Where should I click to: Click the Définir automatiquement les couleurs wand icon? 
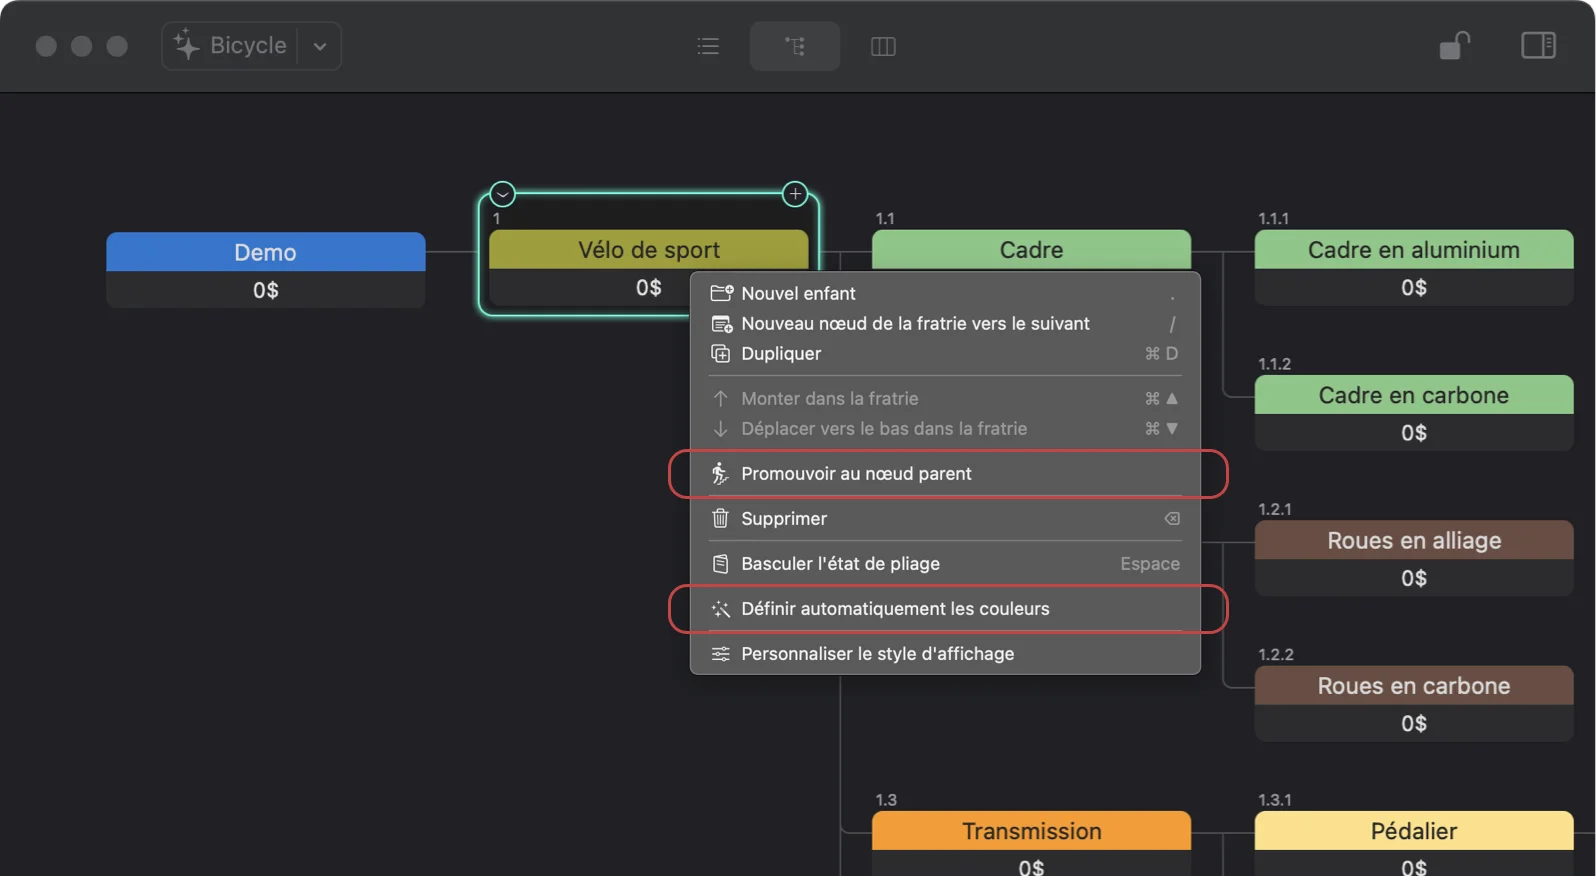tap(720, 609)
